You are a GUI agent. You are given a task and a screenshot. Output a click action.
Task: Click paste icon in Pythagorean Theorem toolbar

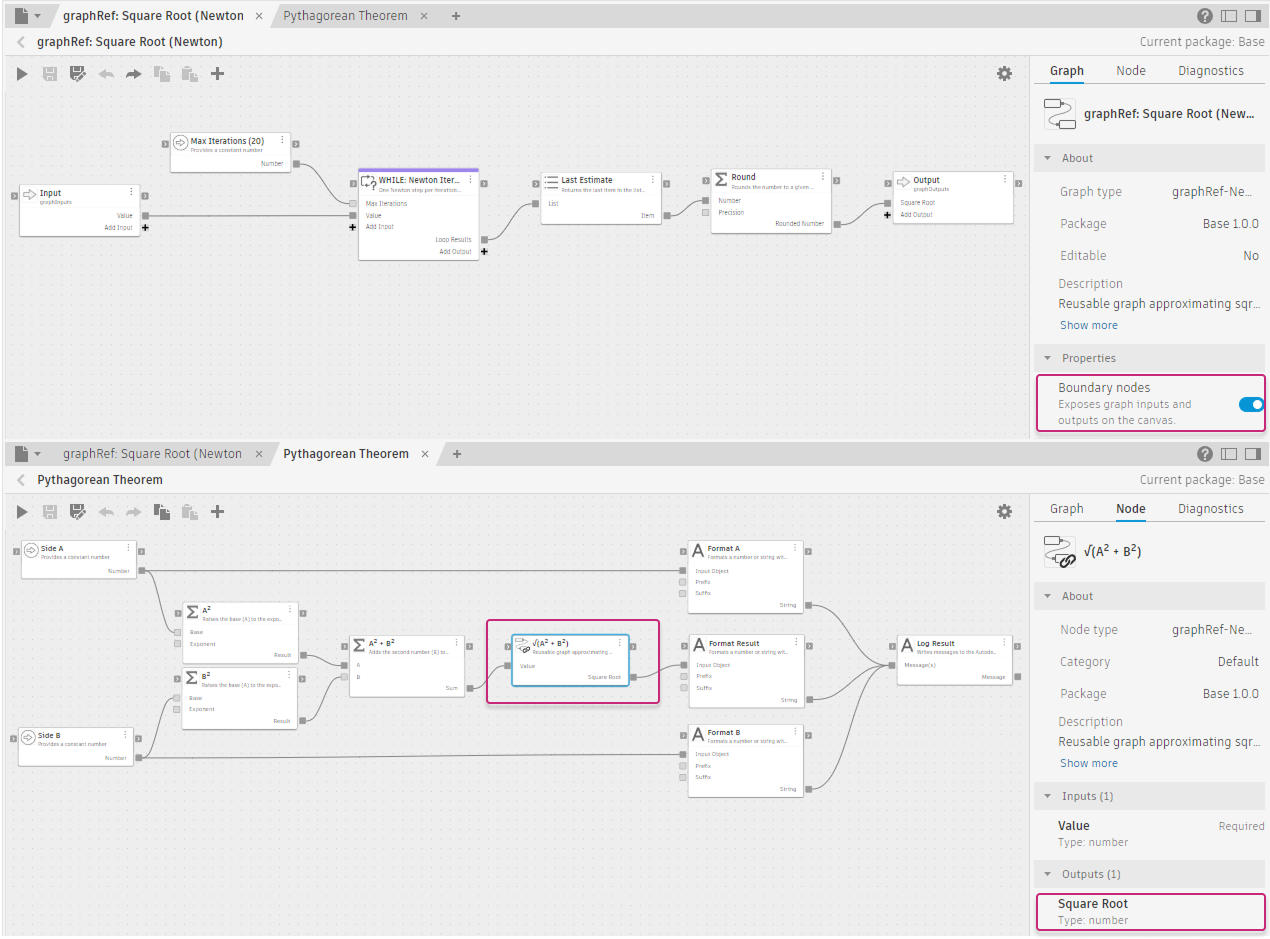[189, 512]
